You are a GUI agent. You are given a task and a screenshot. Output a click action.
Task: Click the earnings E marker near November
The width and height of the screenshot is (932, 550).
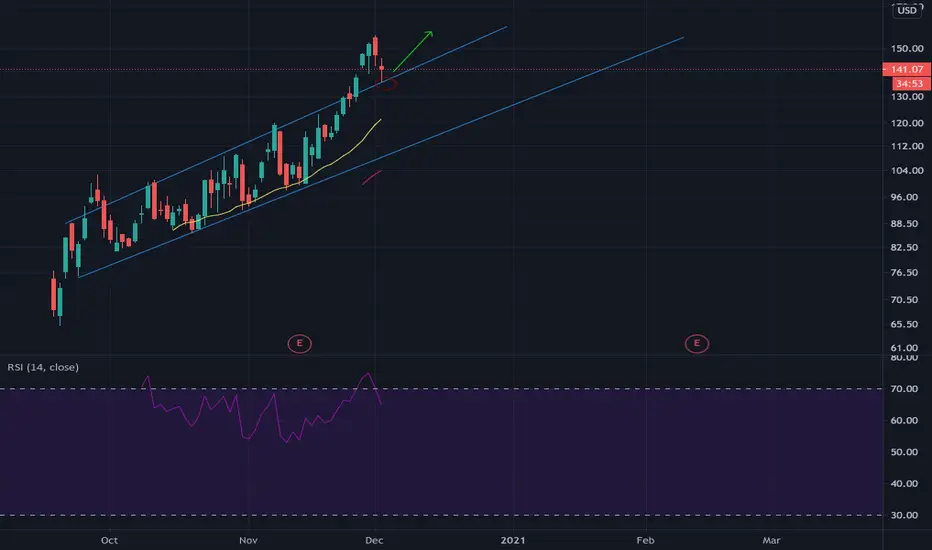click(300, 343)
